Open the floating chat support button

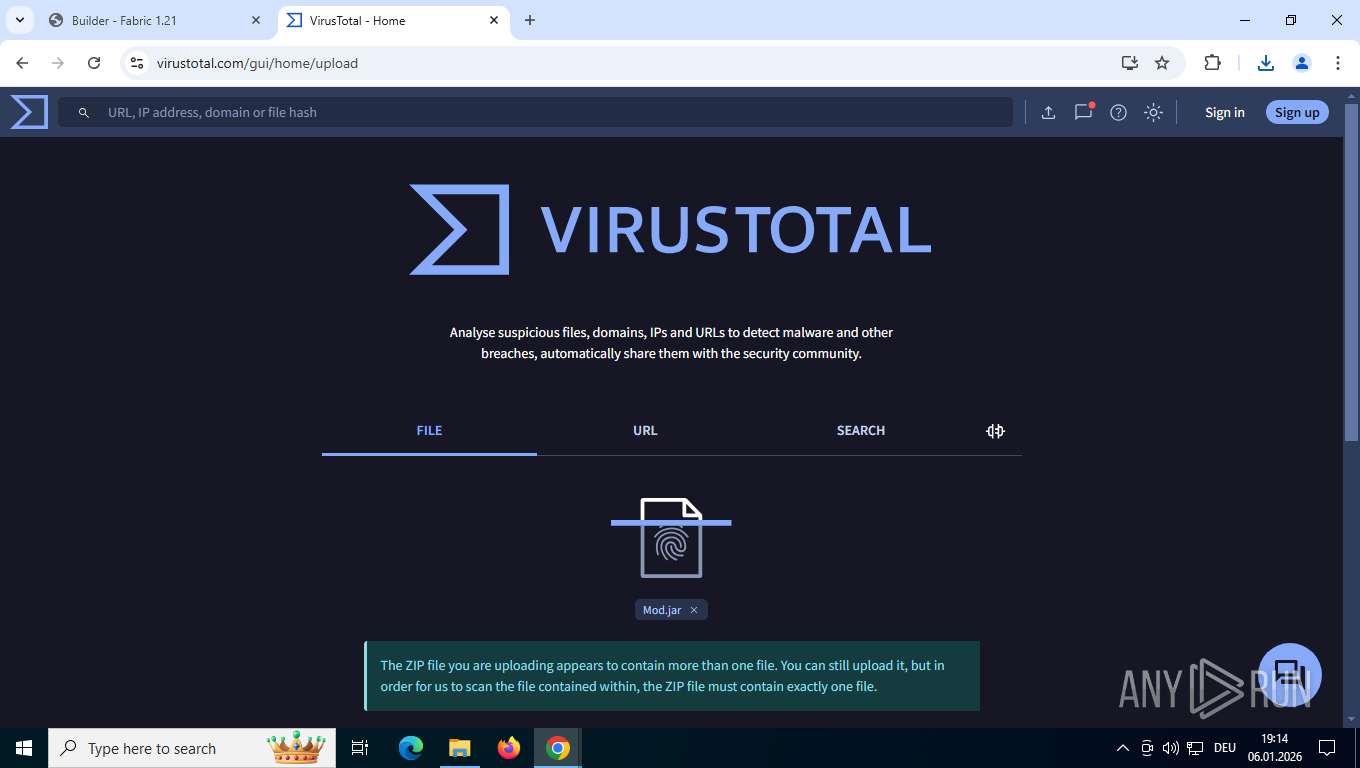[x=1290, y=675]
